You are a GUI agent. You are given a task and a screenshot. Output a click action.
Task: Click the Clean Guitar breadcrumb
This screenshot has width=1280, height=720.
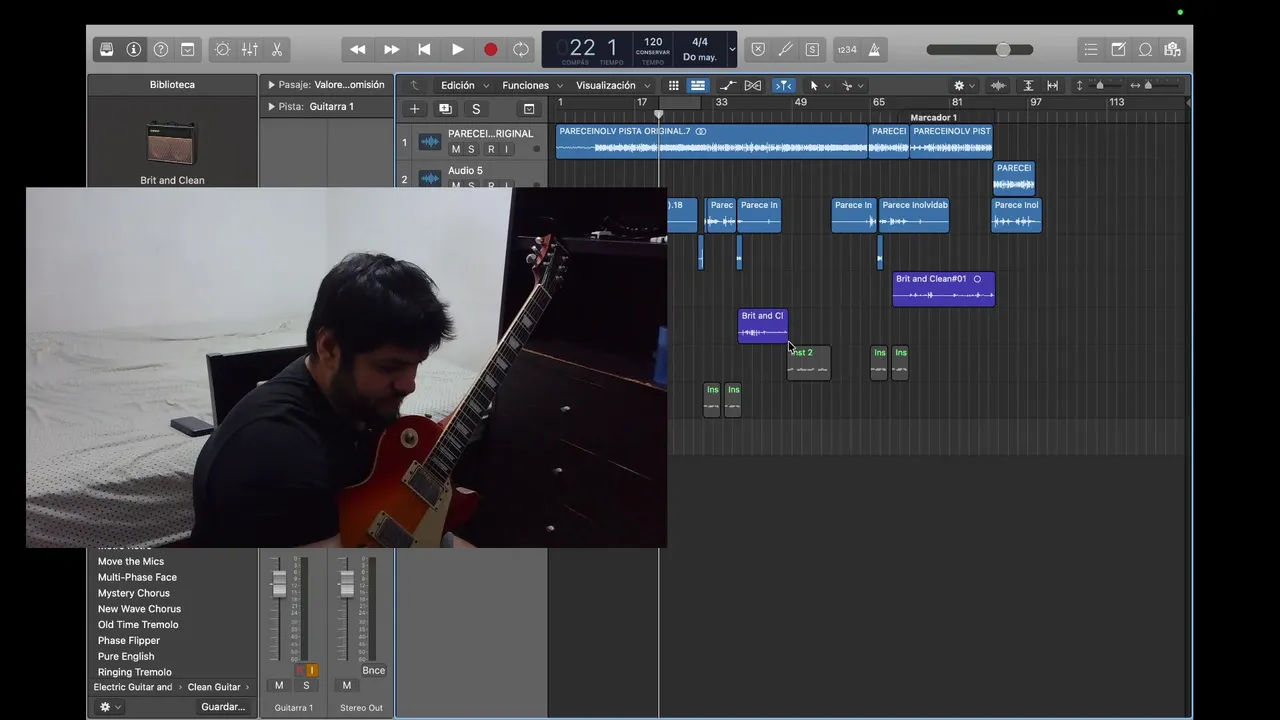coord(214,687)
